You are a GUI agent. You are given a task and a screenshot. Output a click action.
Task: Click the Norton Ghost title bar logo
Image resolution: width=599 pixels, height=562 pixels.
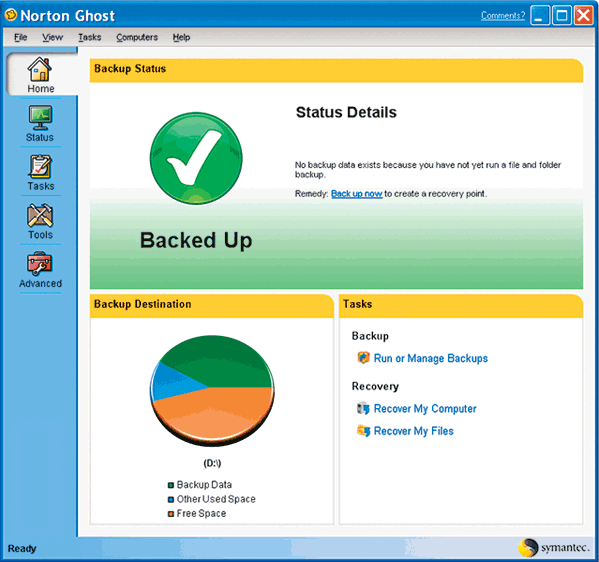coord(11,15)
